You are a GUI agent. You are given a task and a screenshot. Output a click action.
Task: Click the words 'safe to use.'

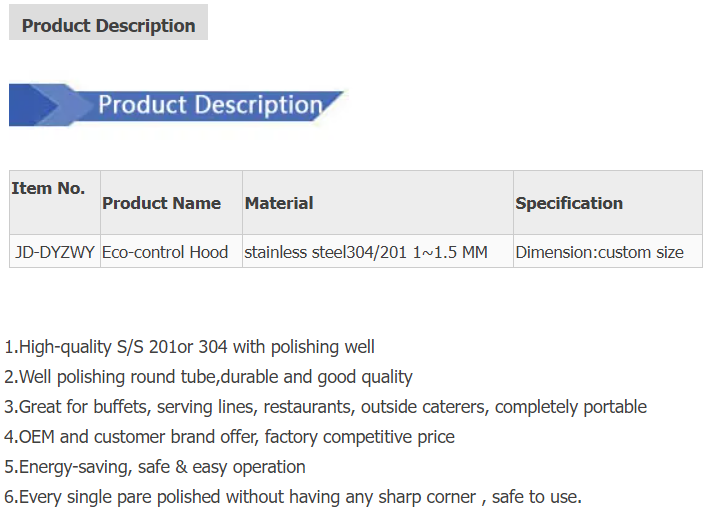click(x=537, y=497)
